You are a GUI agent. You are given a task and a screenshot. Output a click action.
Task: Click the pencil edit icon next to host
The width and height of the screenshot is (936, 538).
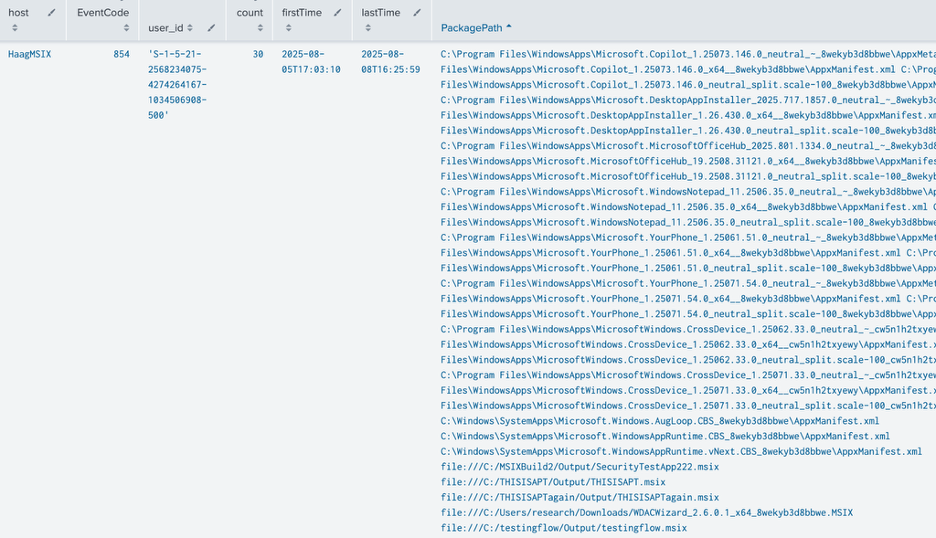click(x=52, y=13)
